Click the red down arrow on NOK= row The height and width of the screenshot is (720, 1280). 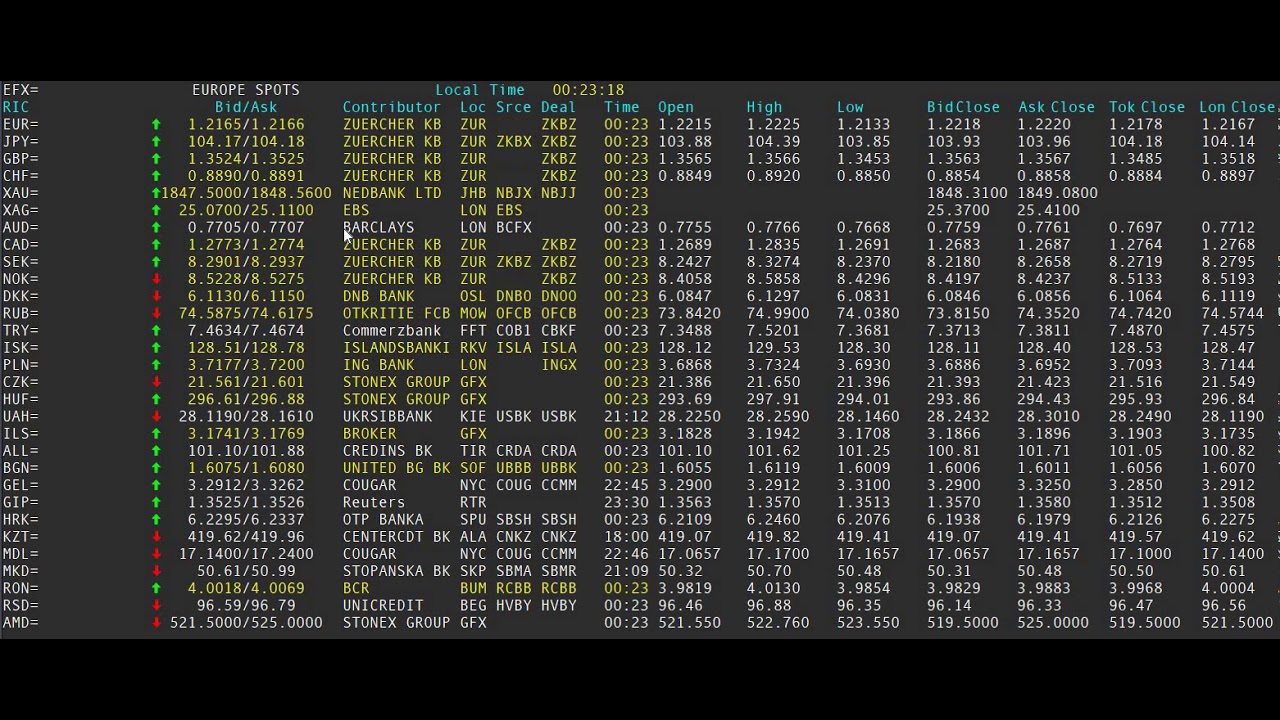click(156, 279)
